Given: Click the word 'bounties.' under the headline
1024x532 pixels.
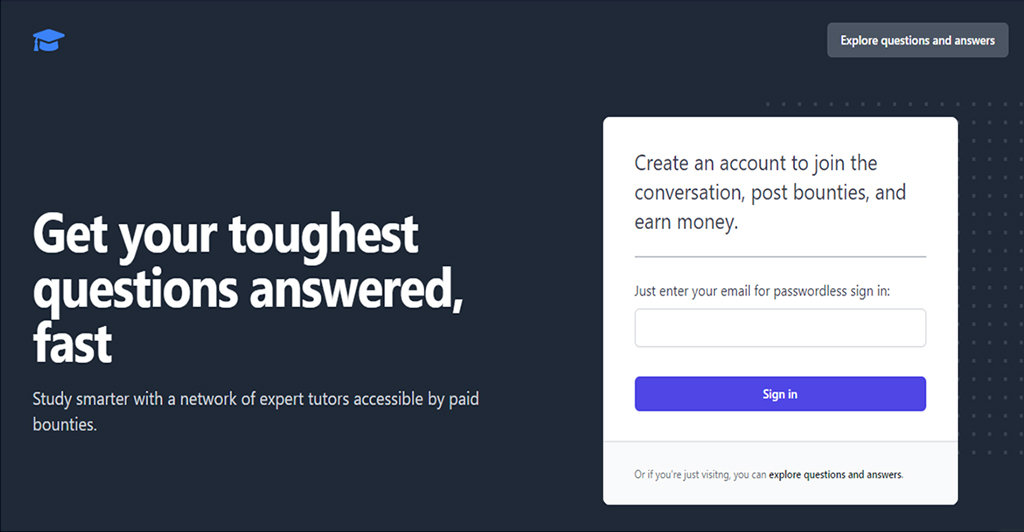Looking at the screenshot, I should pyautogui.click(x=65, y=424).
